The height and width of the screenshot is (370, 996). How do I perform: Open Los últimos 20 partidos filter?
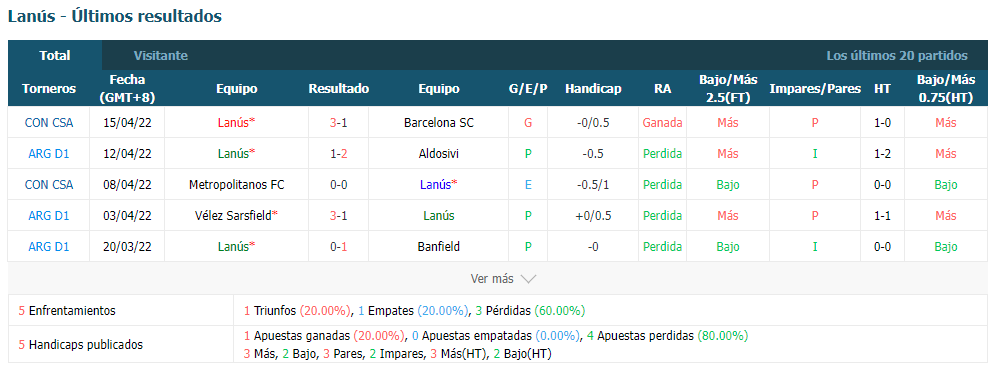[x=897, y=55]
